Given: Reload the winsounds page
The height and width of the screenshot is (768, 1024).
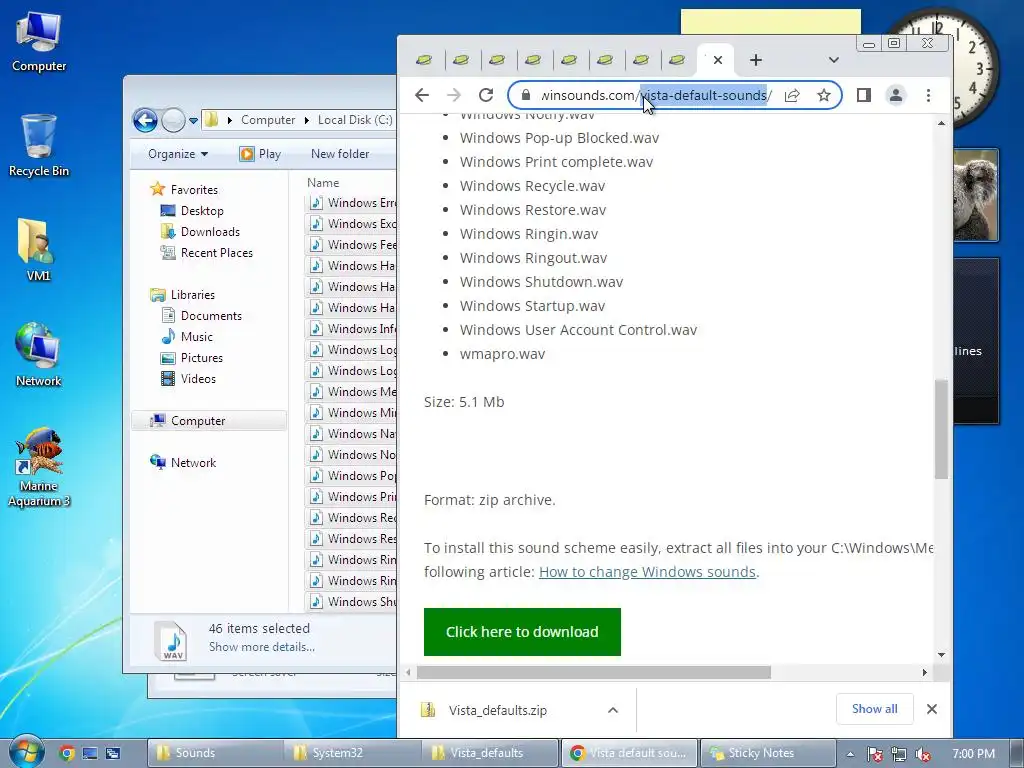Looking at the screenshot, I should point(486,95).
